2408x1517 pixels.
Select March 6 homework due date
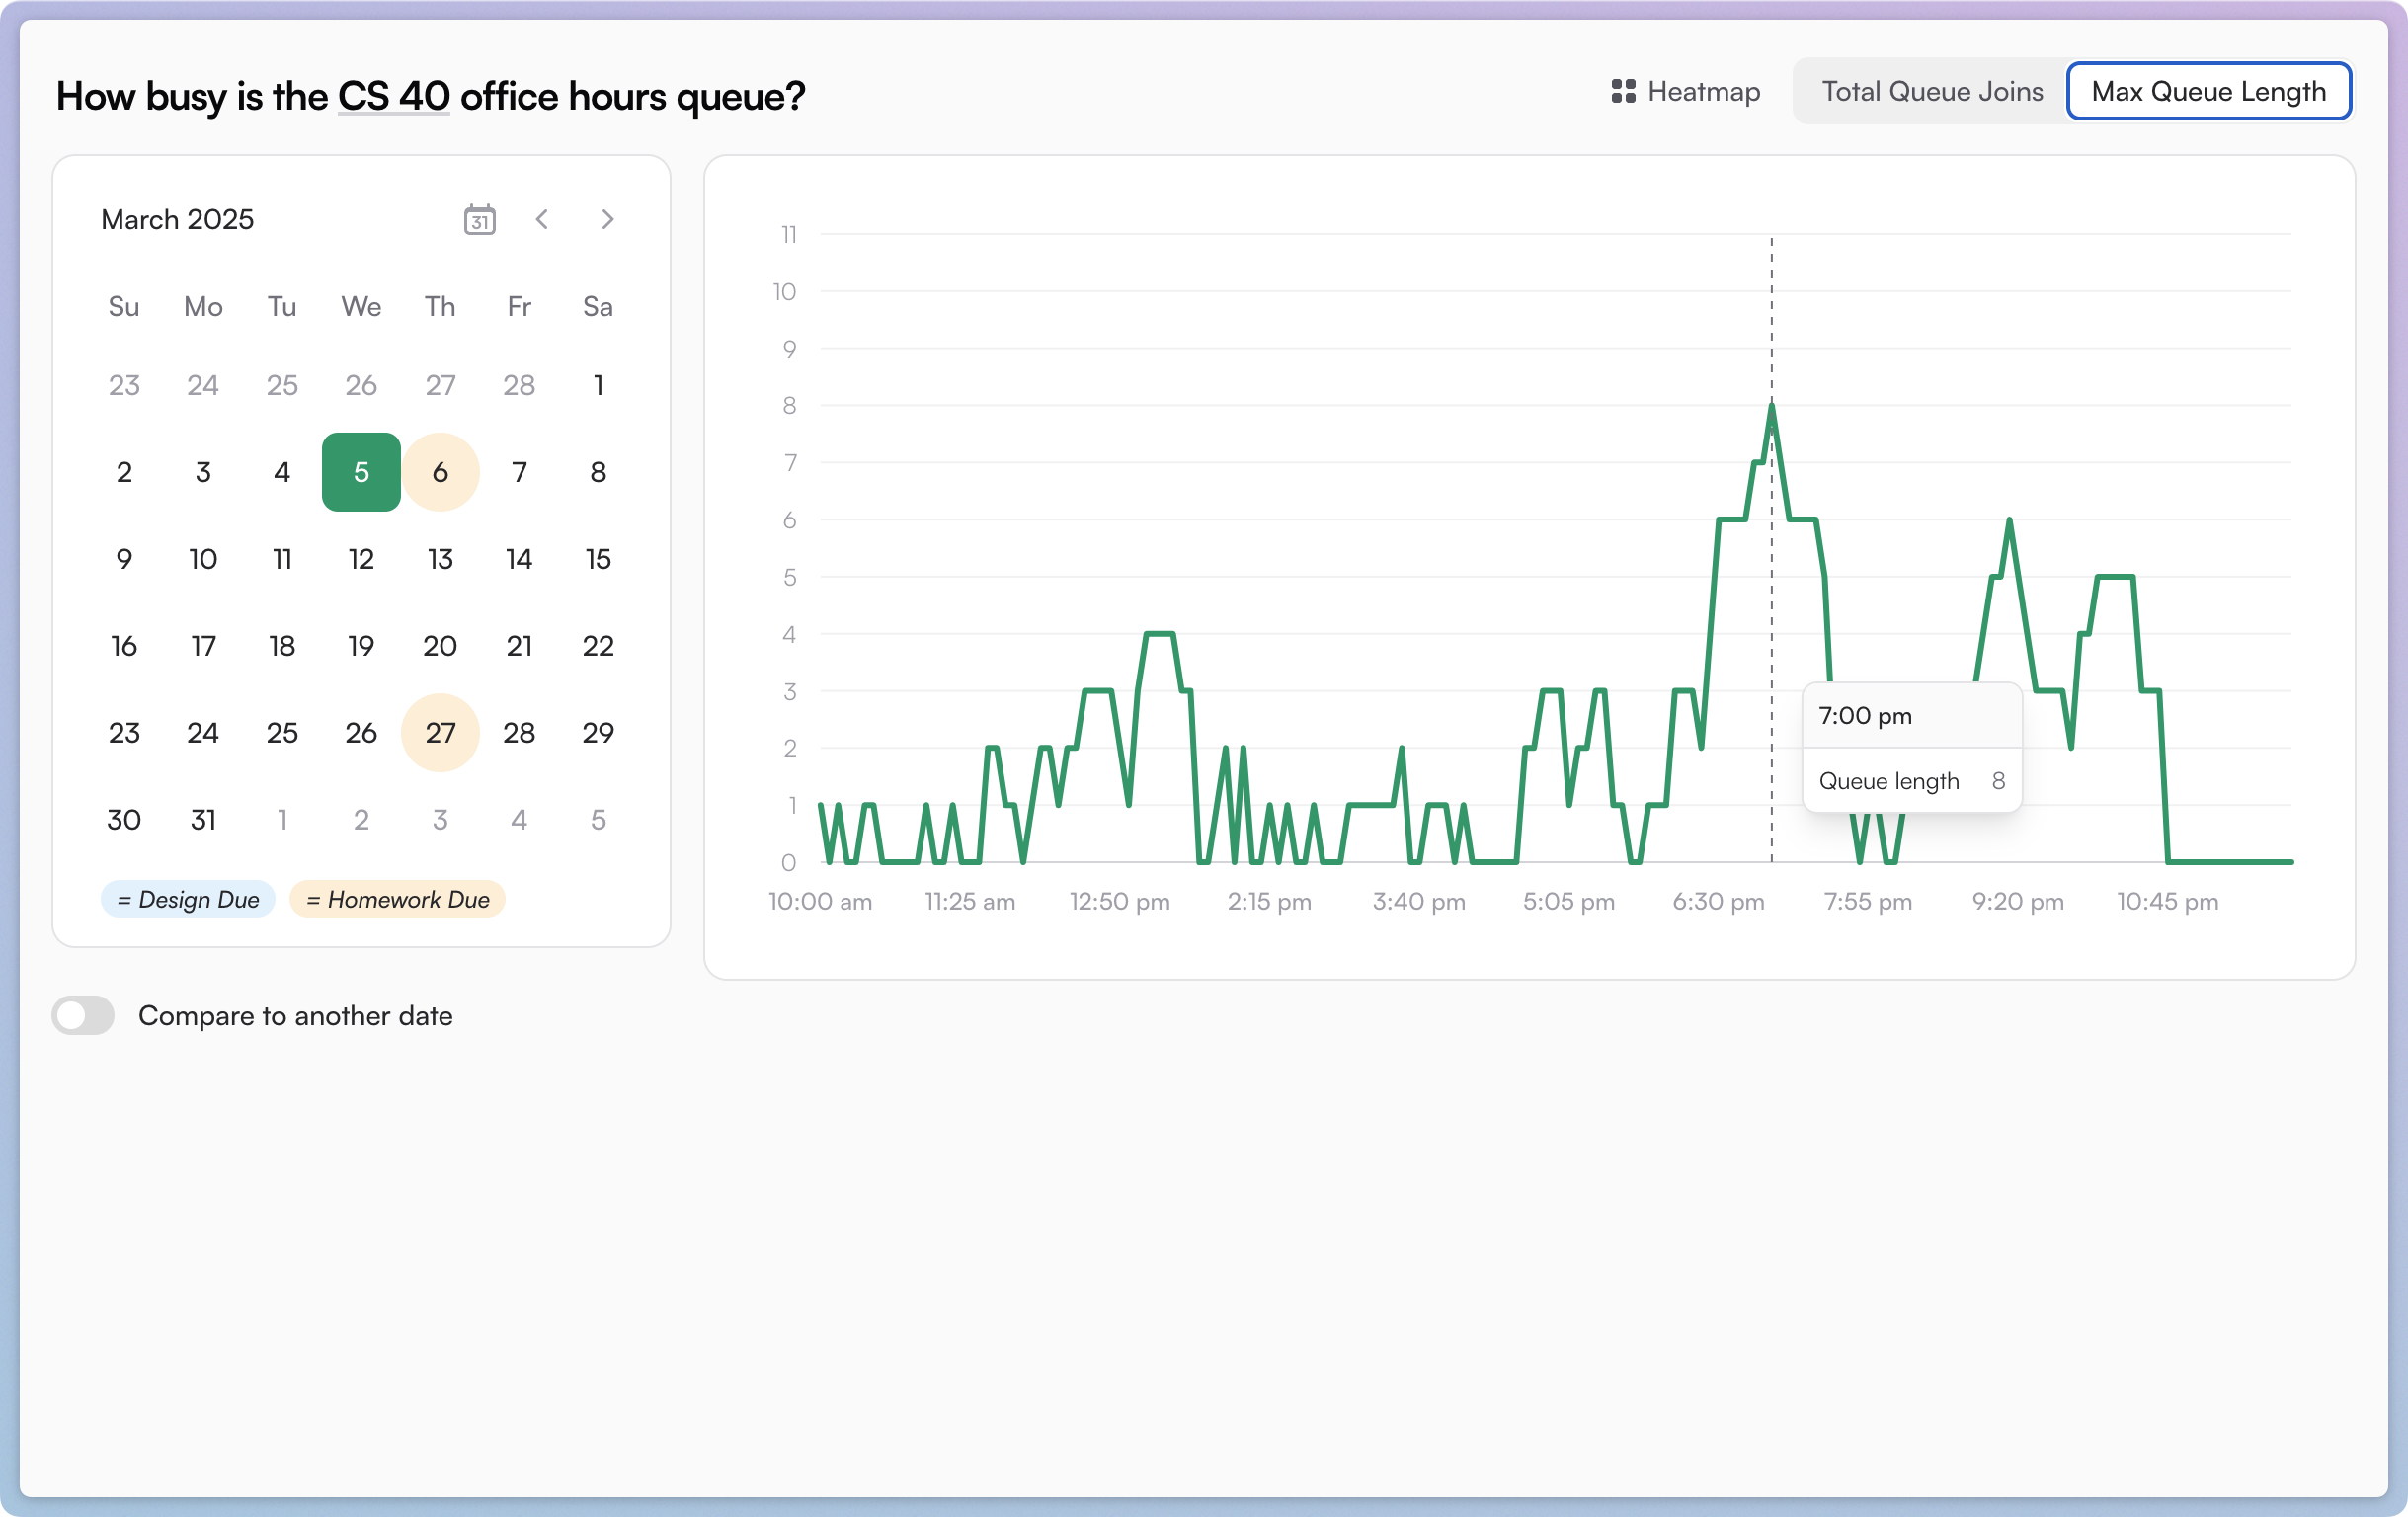pos(440,472)
